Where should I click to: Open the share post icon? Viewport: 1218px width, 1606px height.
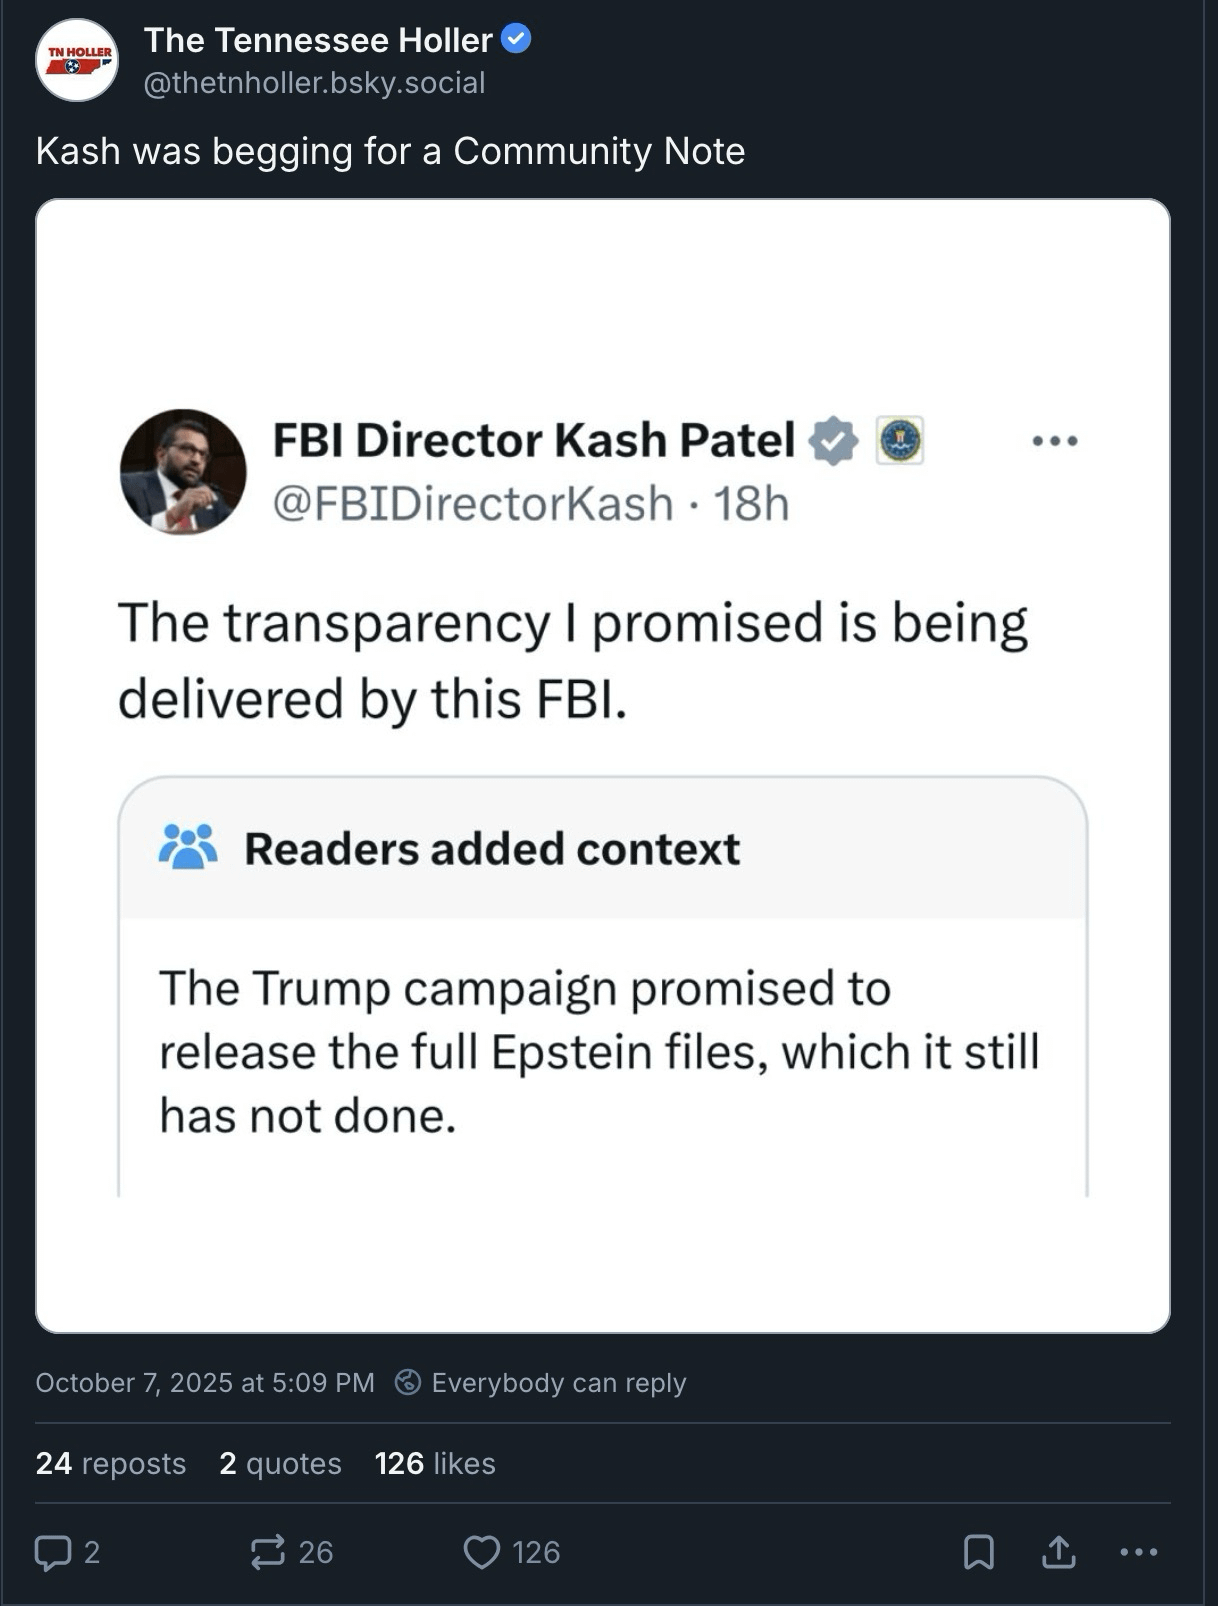[1059, 1552]
